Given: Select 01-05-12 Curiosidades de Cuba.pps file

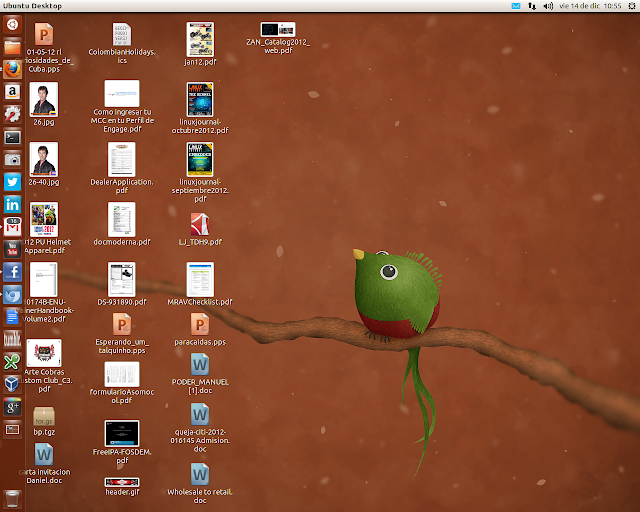Looking at the screenshot, I should pos(44,47).
